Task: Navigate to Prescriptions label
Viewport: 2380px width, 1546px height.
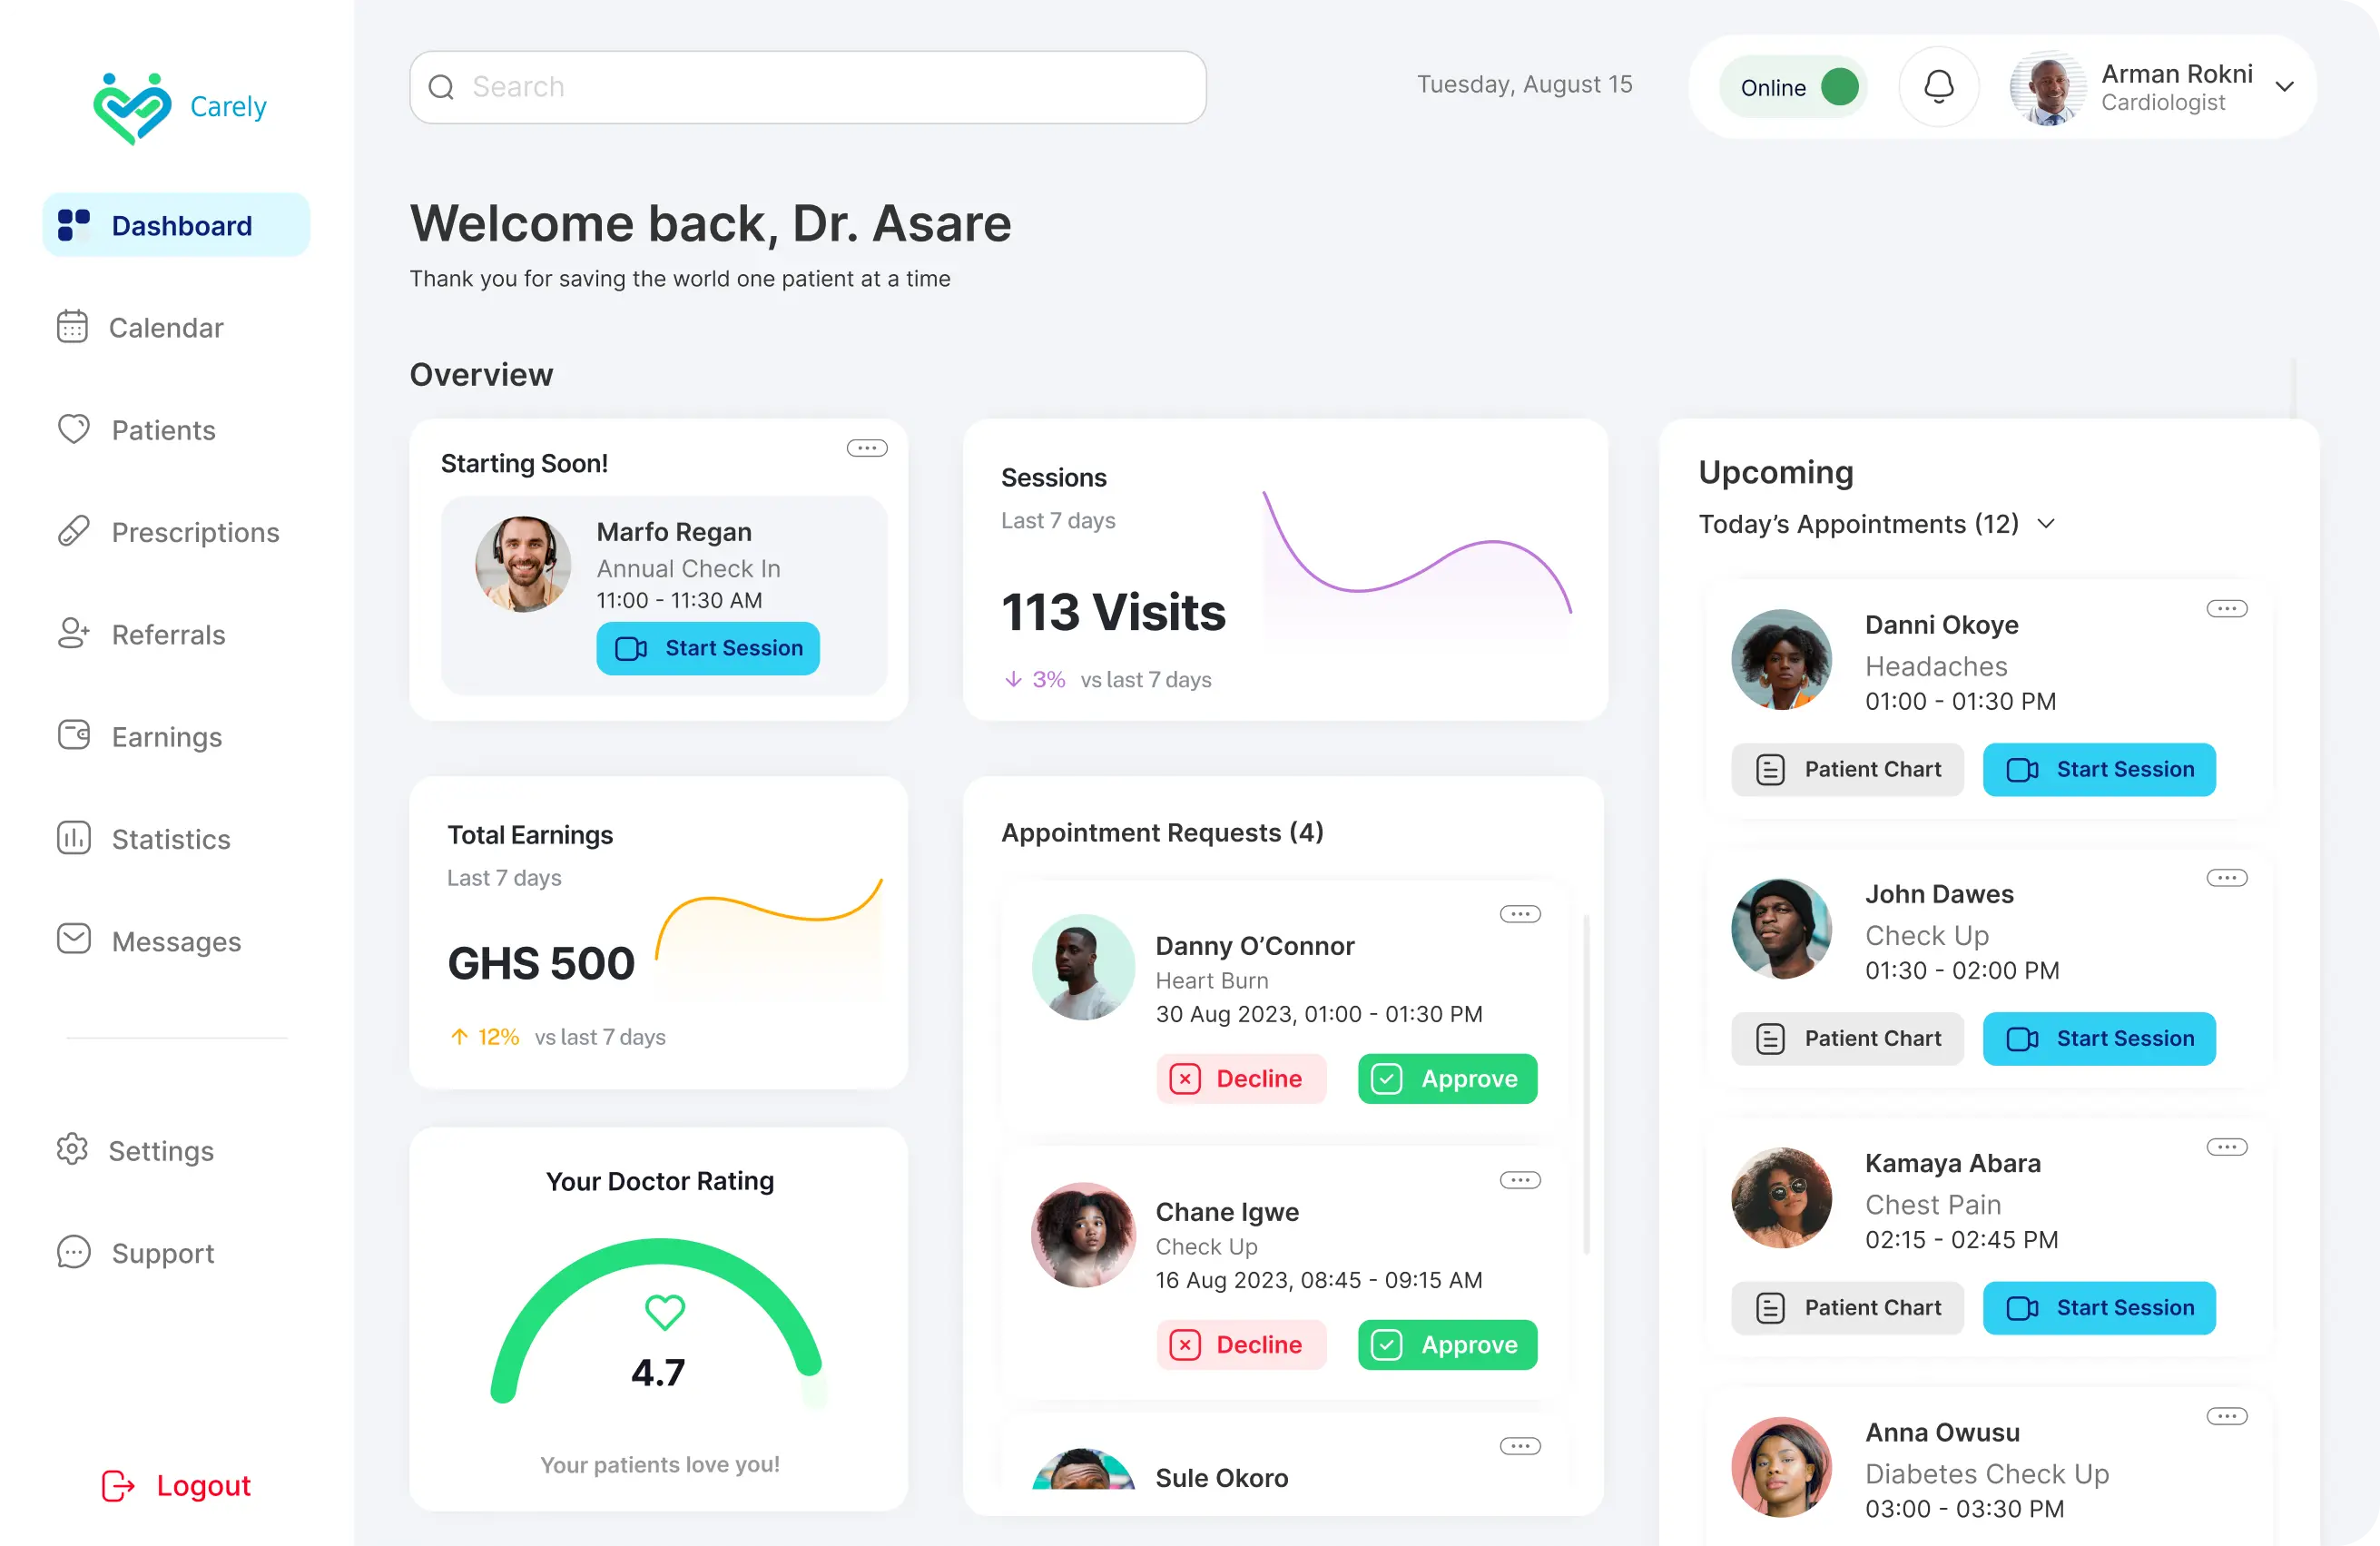Action: (x=195, y=532)
